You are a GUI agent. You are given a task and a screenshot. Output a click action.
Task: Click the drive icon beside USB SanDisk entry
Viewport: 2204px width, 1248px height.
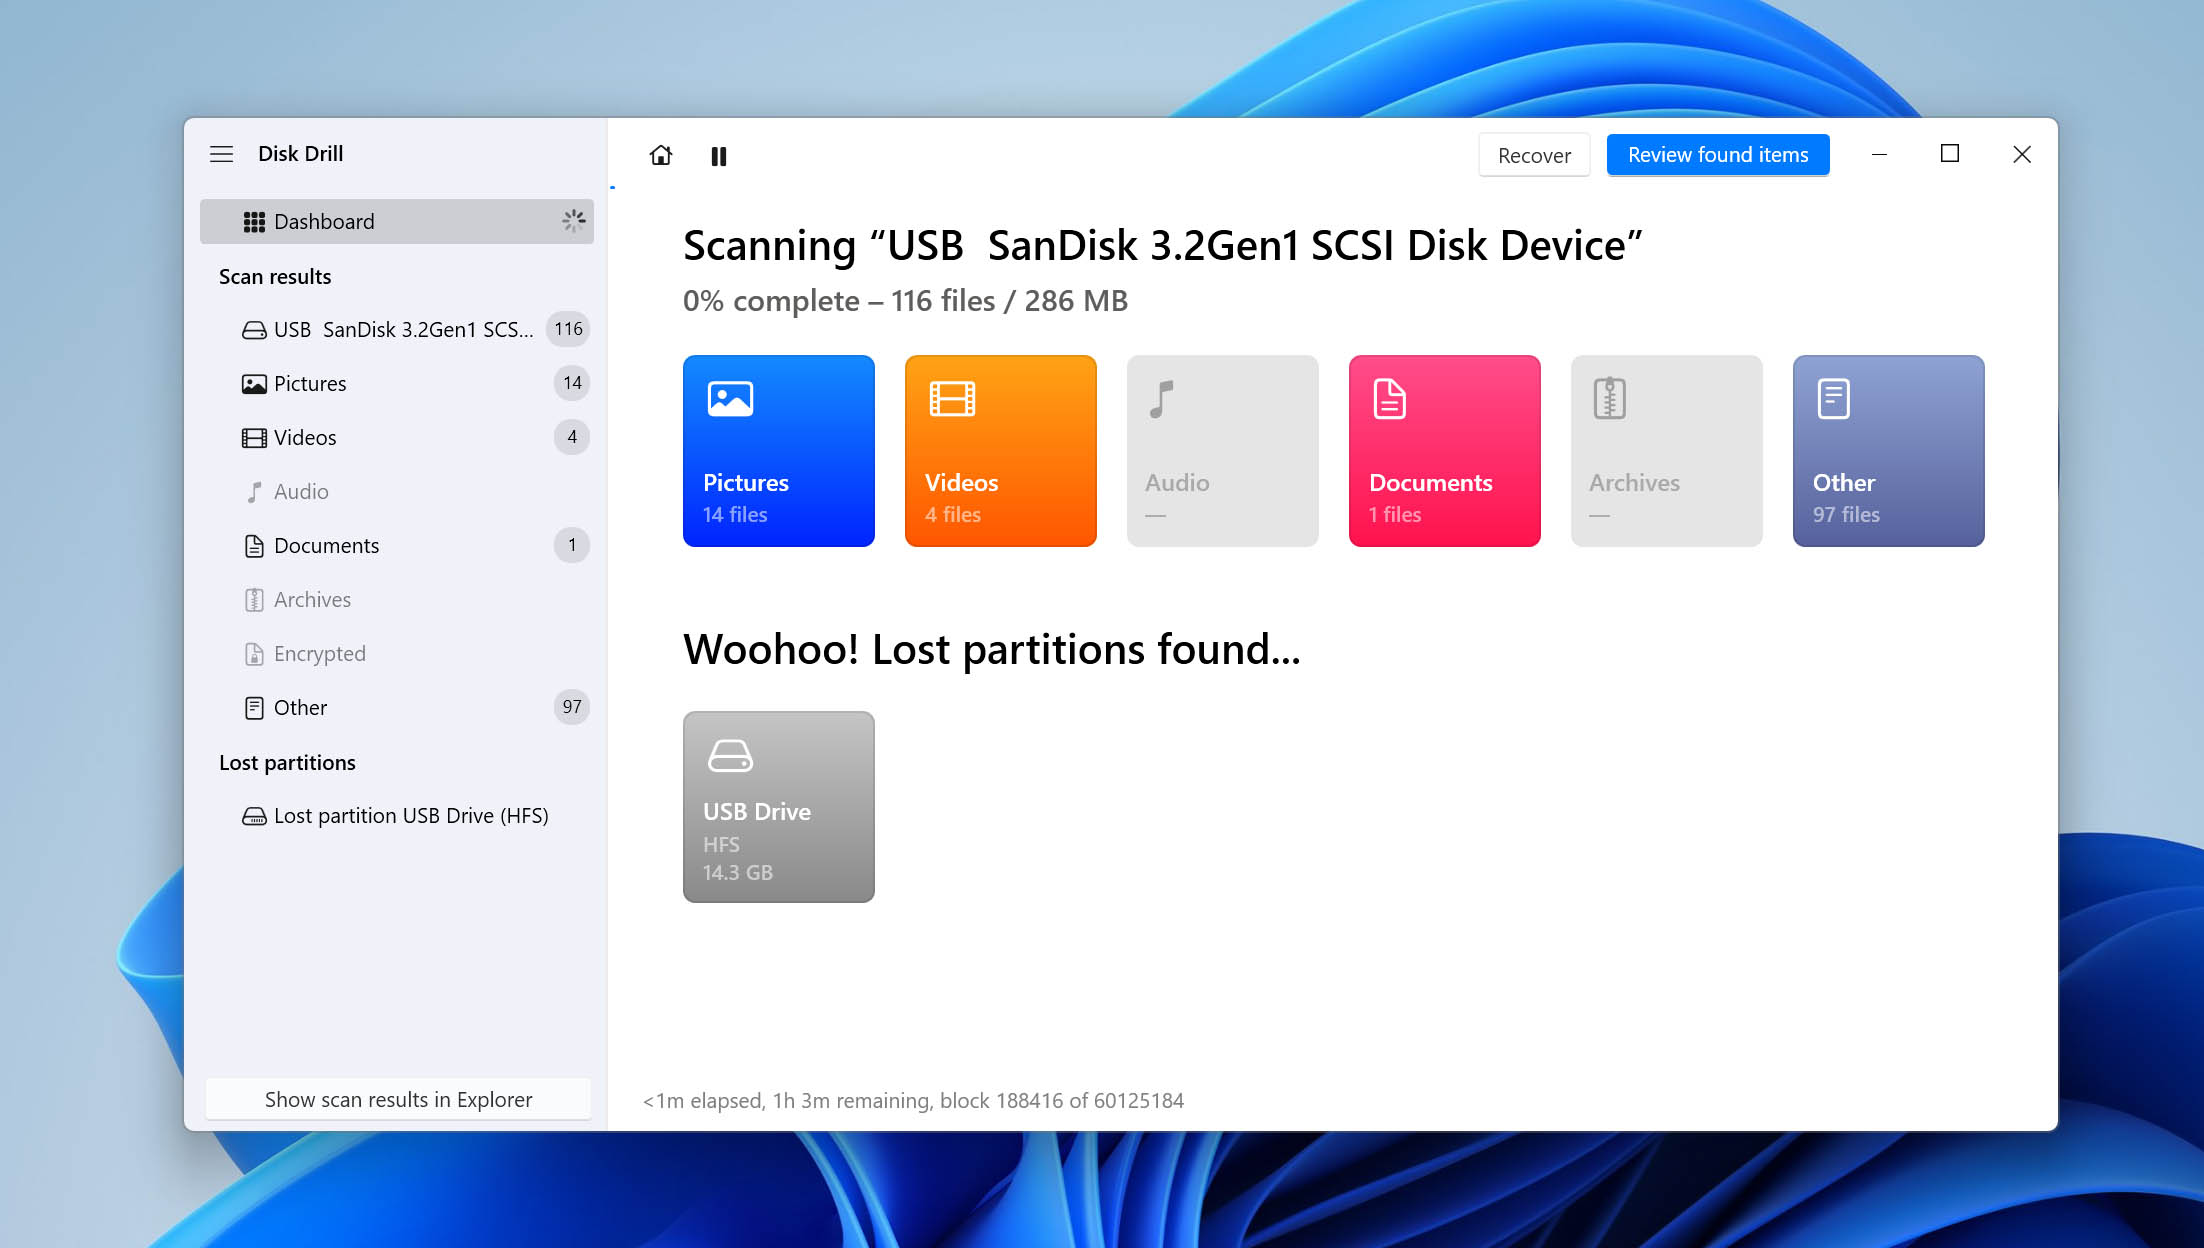tap(254, 330)
